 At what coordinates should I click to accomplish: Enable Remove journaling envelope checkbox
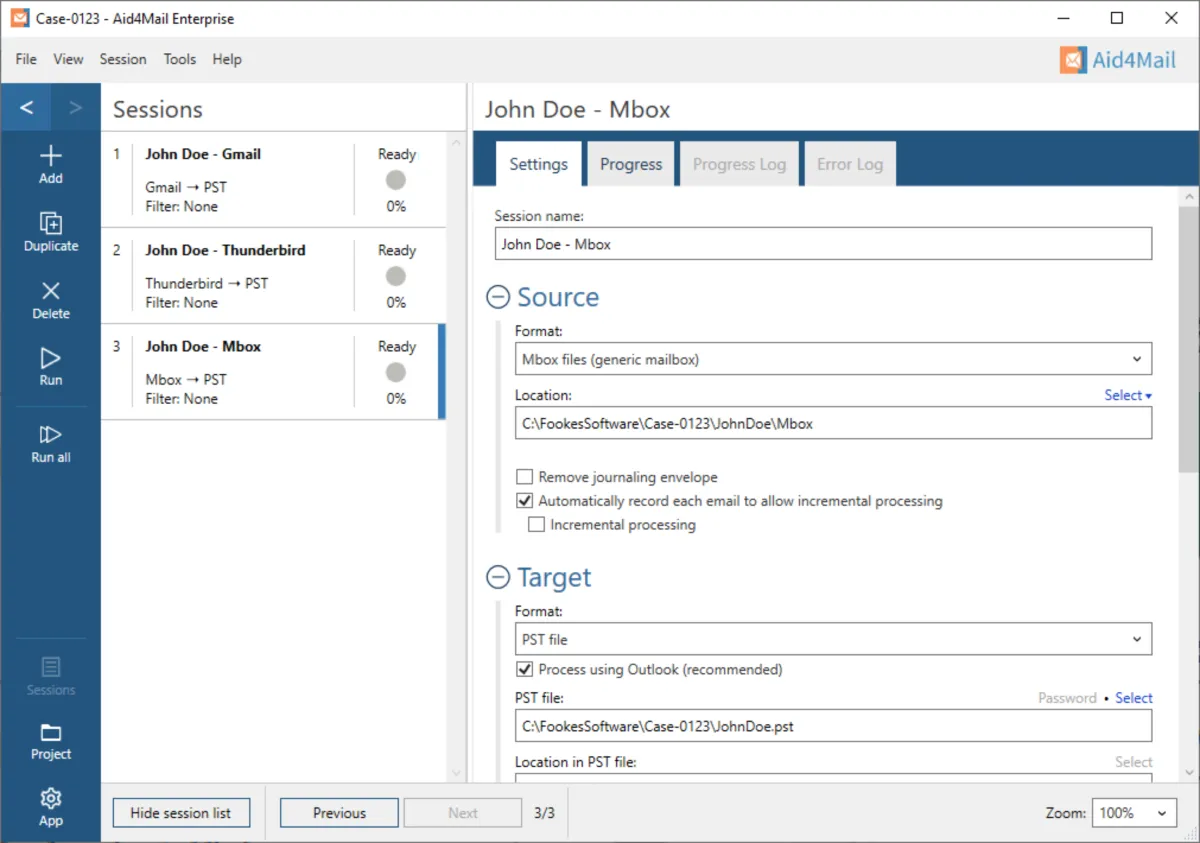click(x=524, y=477)
